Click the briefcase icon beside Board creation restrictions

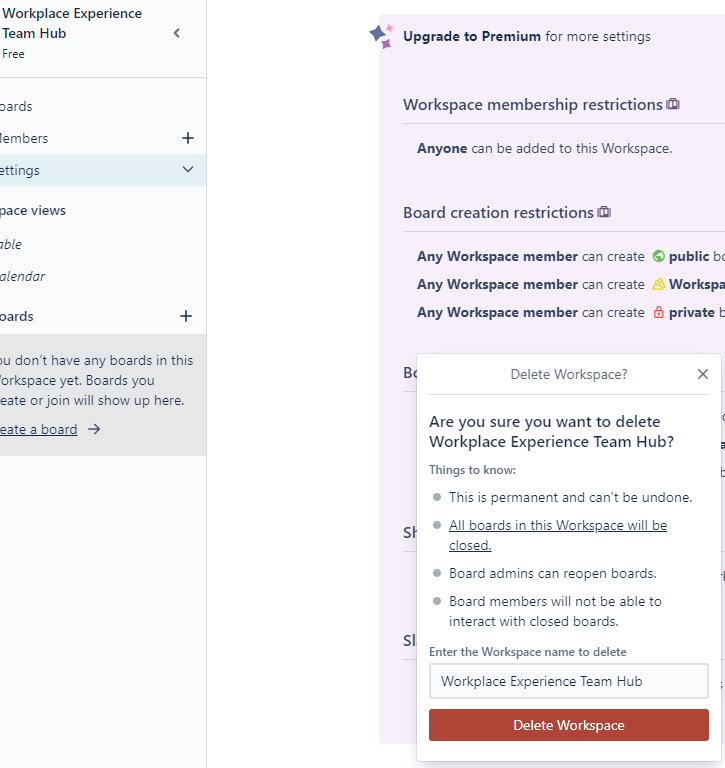tap(604, 212)
